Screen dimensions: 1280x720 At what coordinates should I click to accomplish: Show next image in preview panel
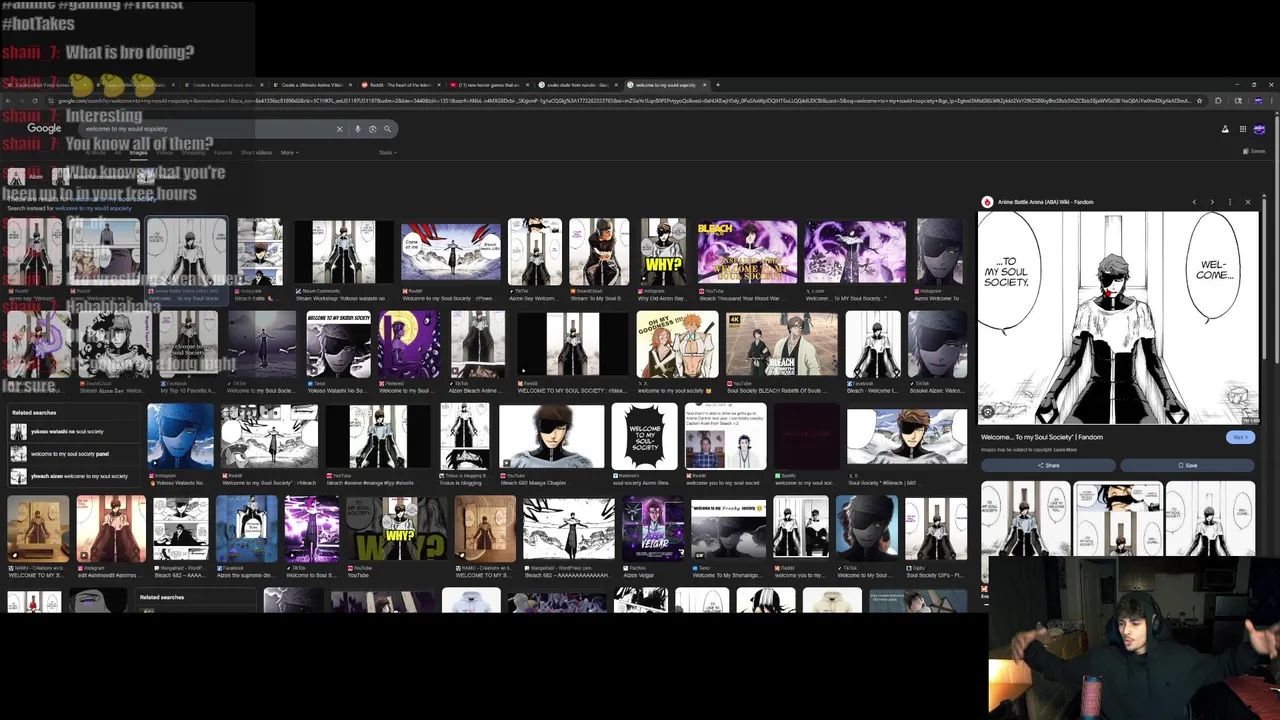point(1212,202)
